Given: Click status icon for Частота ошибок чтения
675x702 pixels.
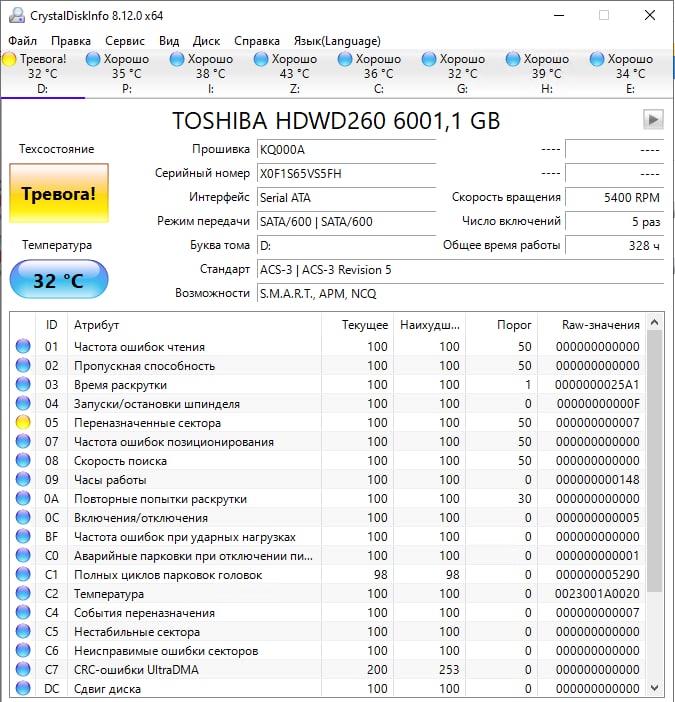Looking at the screenshot, I should (x=23, y=346).
